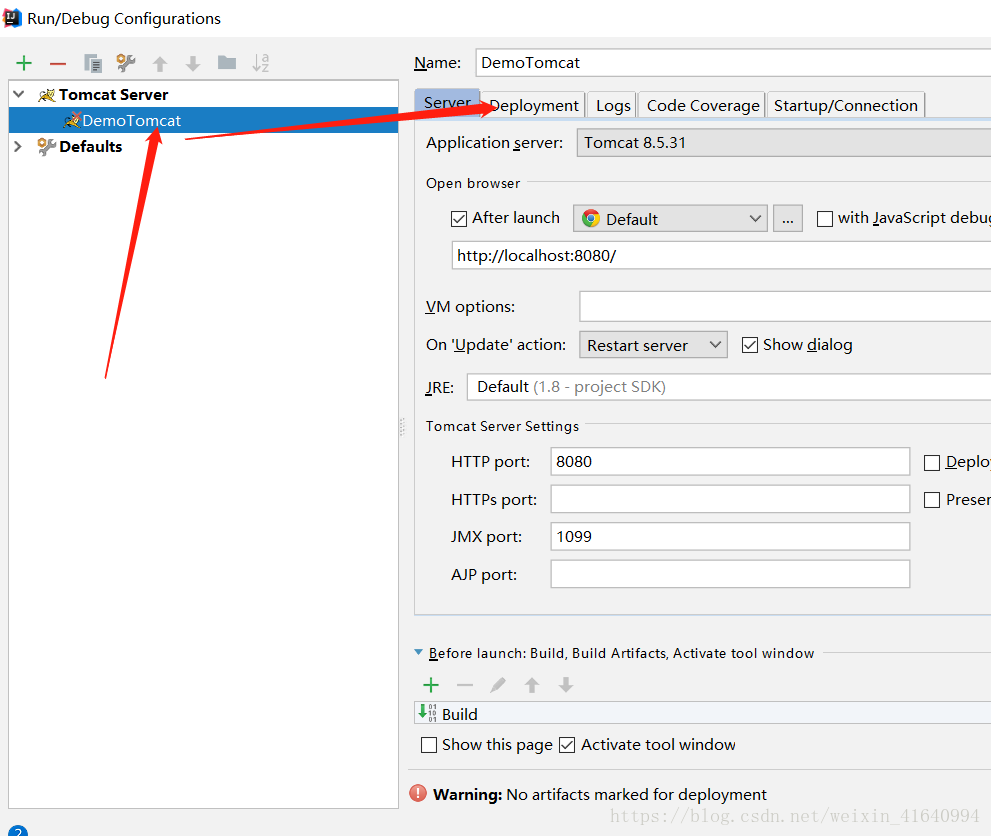Switch to the Server tab

[x=447, y=103]
